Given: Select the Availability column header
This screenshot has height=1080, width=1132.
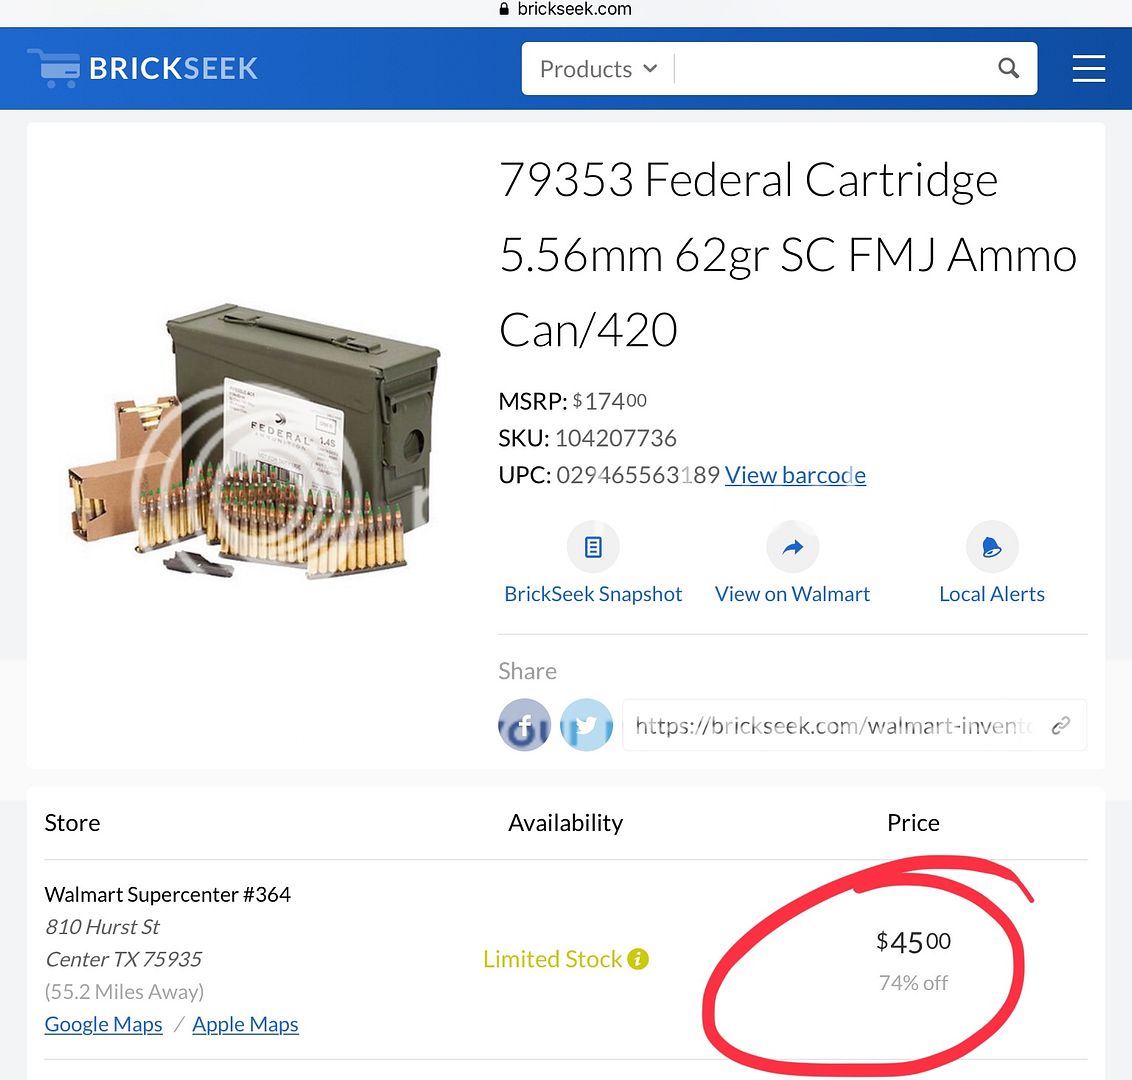Looking at the screenshot, I should 565,822.
